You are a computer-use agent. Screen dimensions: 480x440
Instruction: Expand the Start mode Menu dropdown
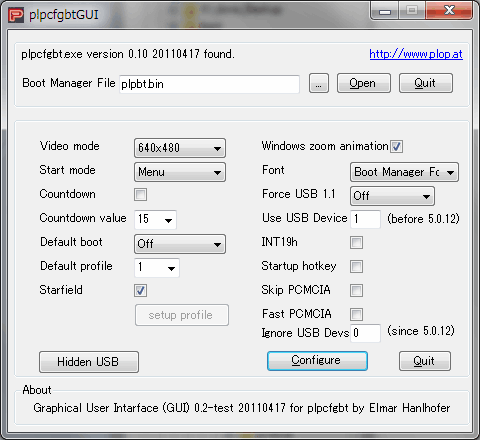pyautogui.click(x=180, y=172)
